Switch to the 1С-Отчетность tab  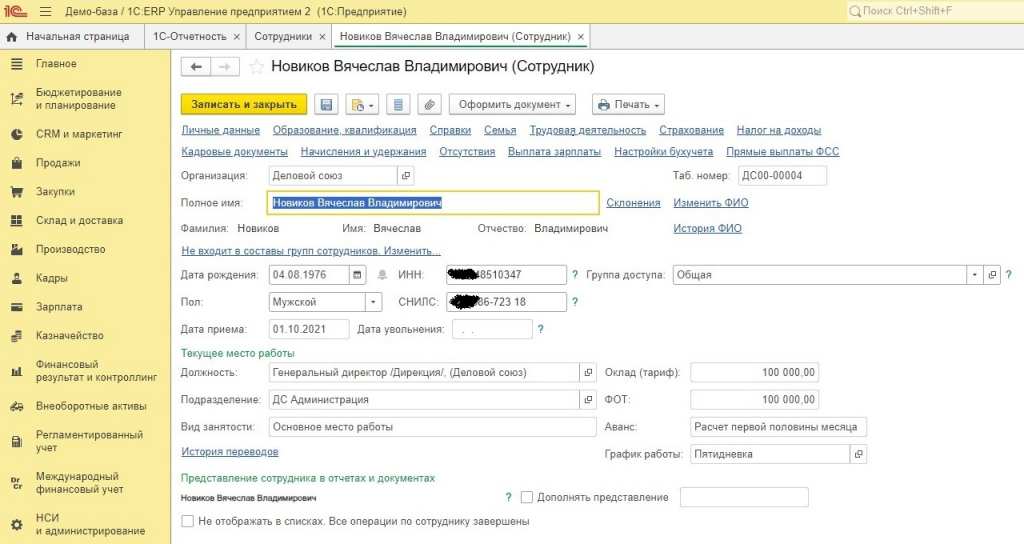[x=189, y=37]
